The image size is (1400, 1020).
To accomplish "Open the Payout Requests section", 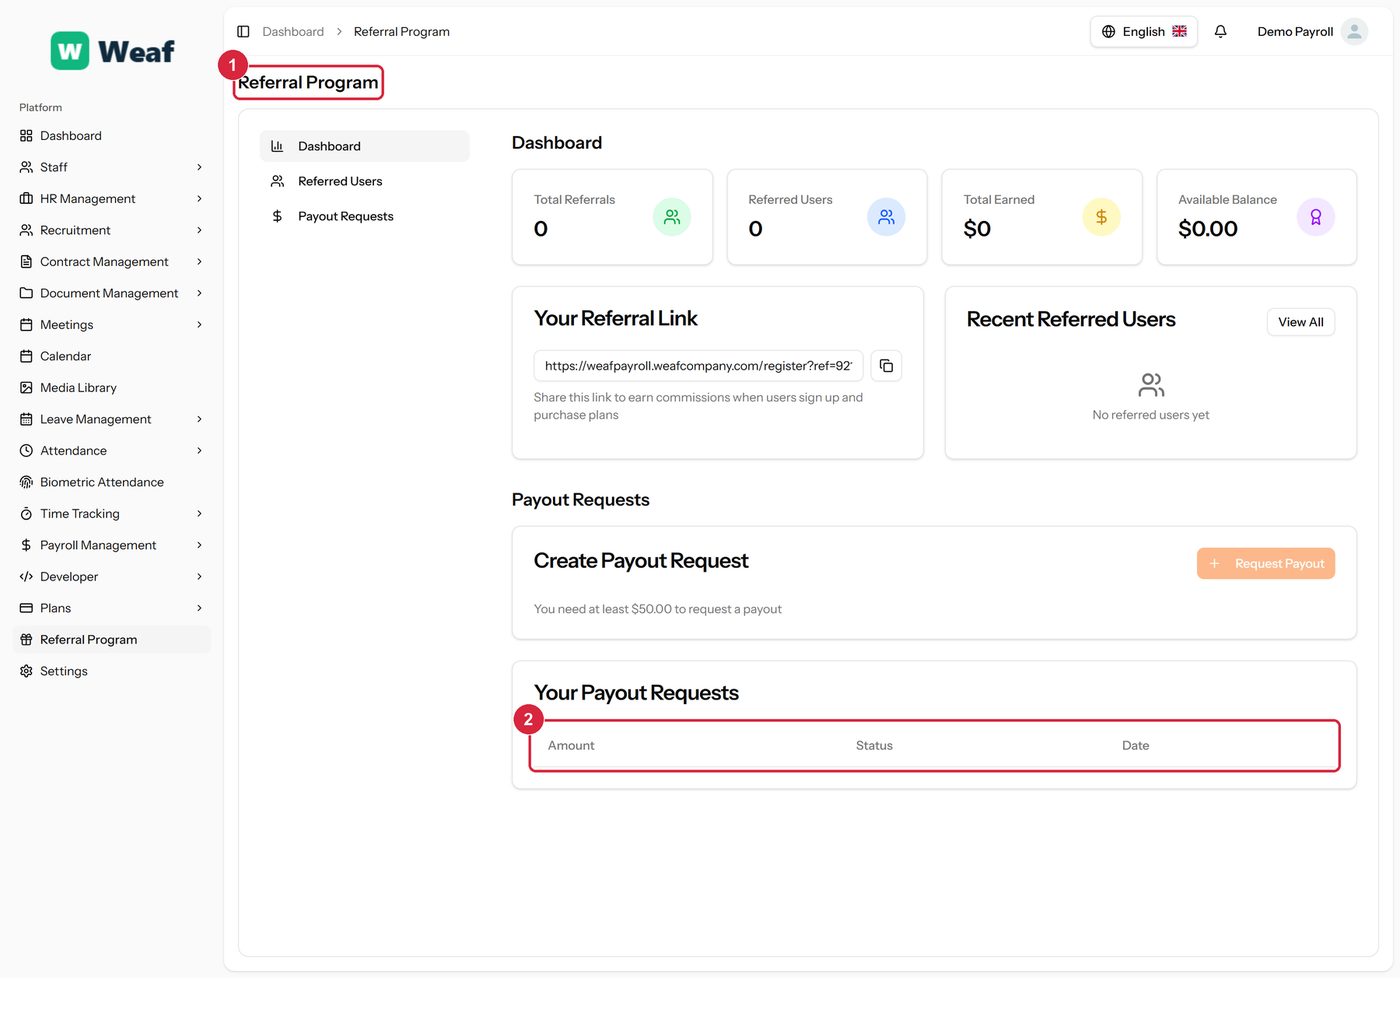I will point(364,216).
